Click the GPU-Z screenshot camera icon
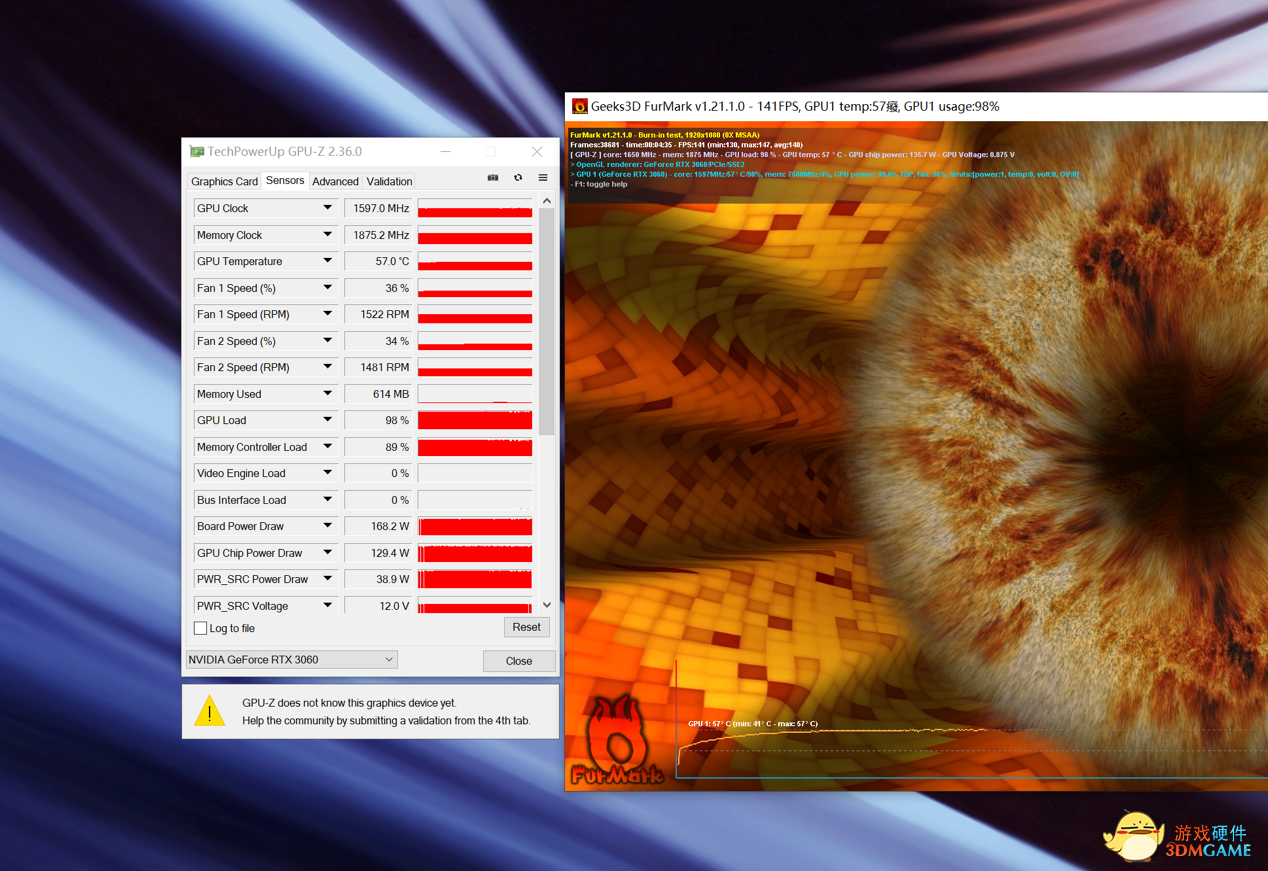The height and width of the screenshot is (871, 1268). pyautogui.click(x=493, y=178)
